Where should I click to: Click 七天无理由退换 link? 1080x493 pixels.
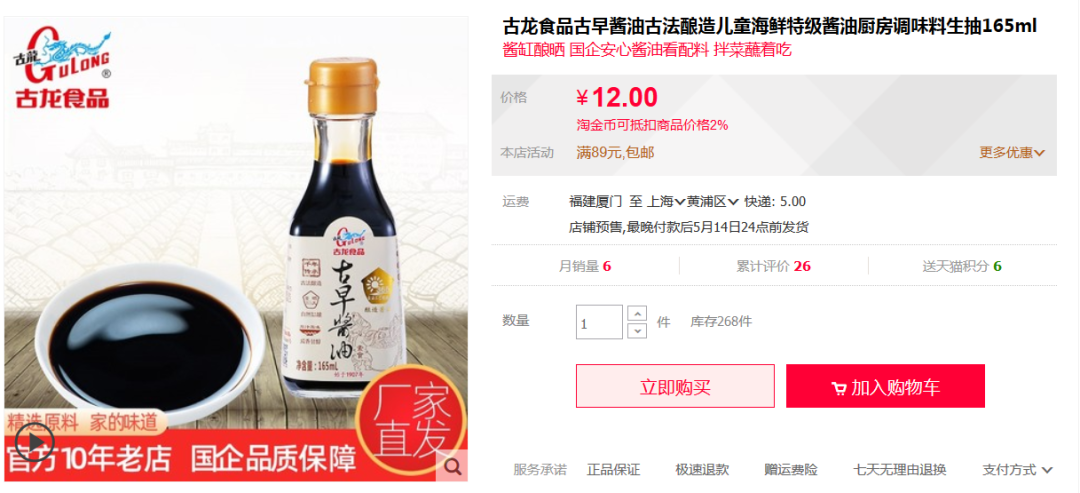900,470
